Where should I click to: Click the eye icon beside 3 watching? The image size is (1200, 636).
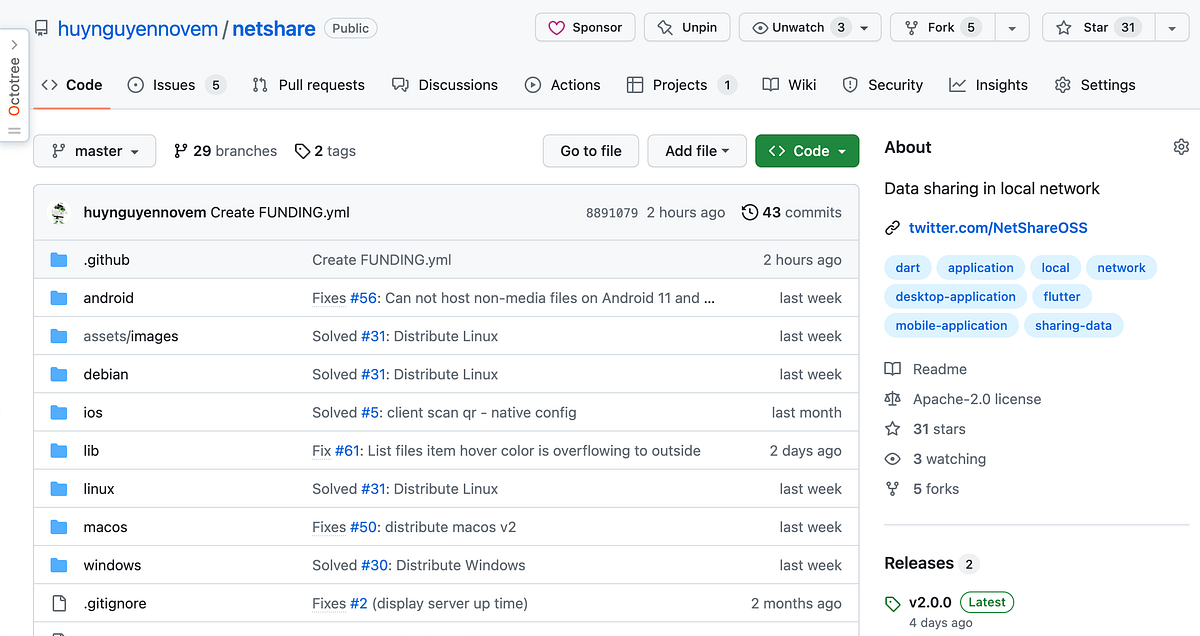coord(893,459)
